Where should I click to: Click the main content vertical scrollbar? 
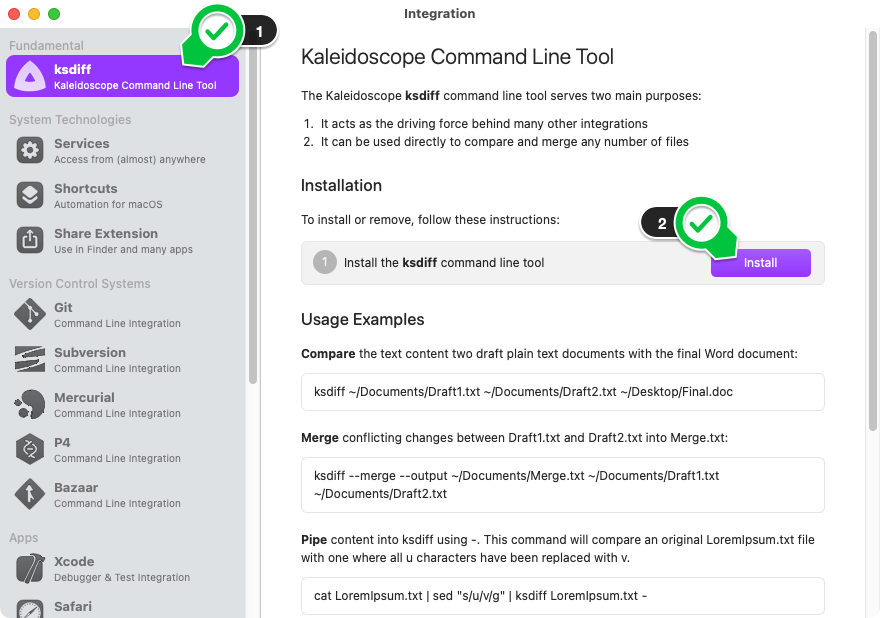tap(873, 230)
